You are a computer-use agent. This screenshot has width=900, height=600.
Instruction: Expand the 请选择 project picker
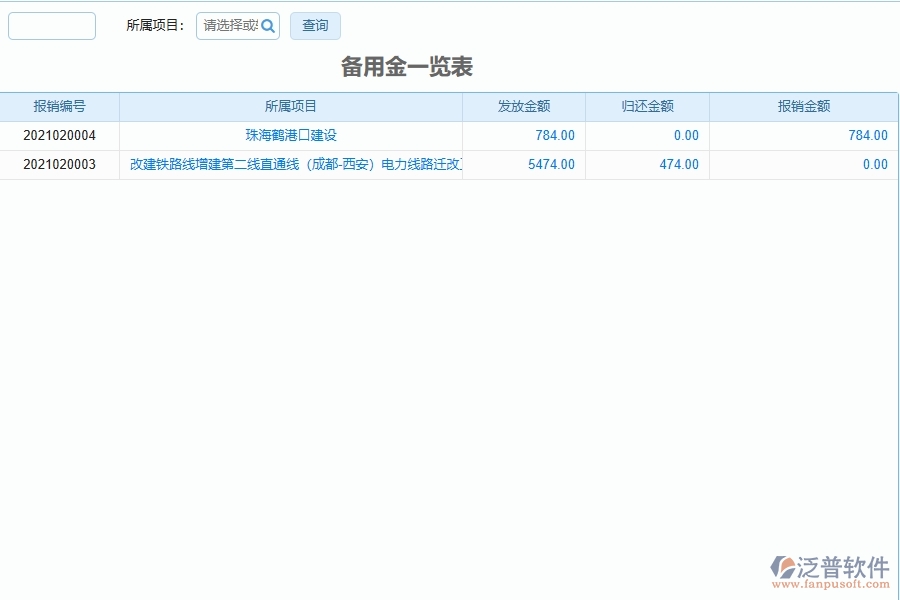(x=232, y=26)
